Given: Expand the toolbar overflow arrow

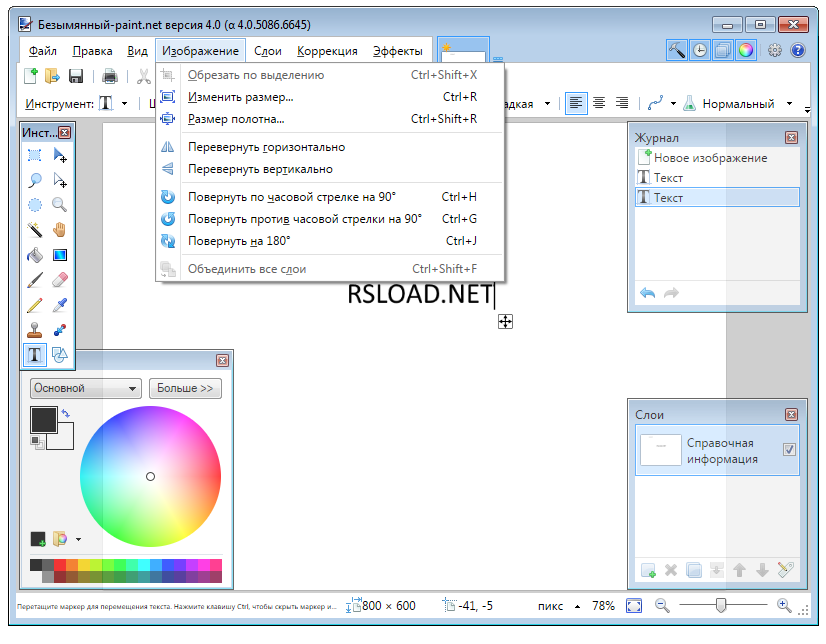Looking at the screenshot, I should [x=807, y=110].
